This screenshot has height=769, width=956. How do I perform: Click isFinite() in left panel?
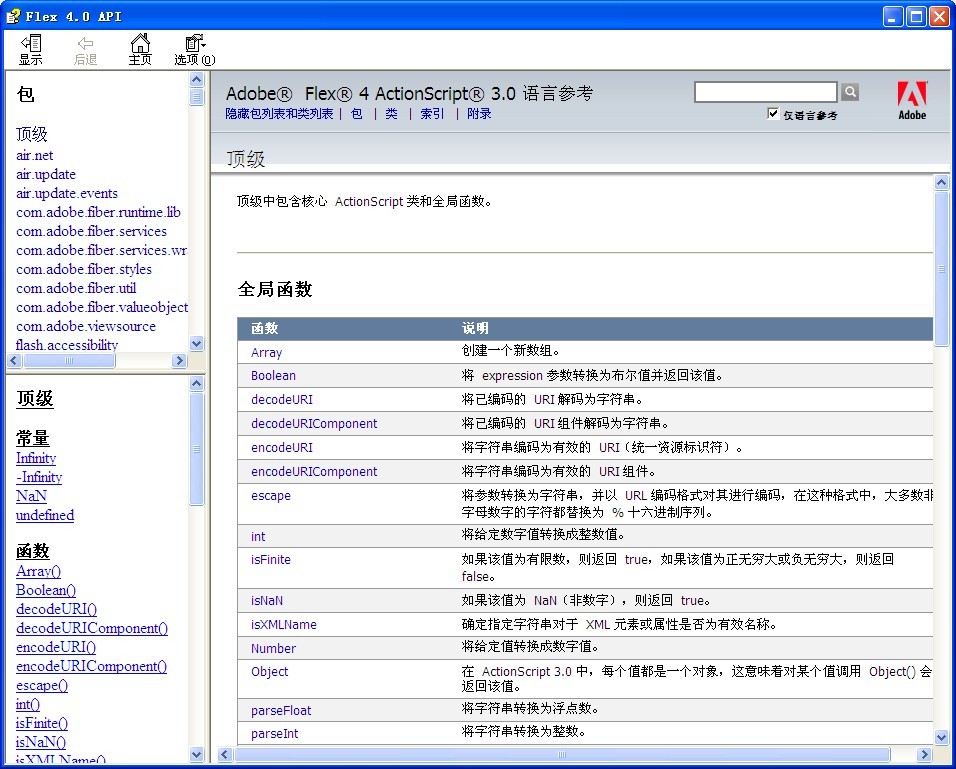[42, 723]
